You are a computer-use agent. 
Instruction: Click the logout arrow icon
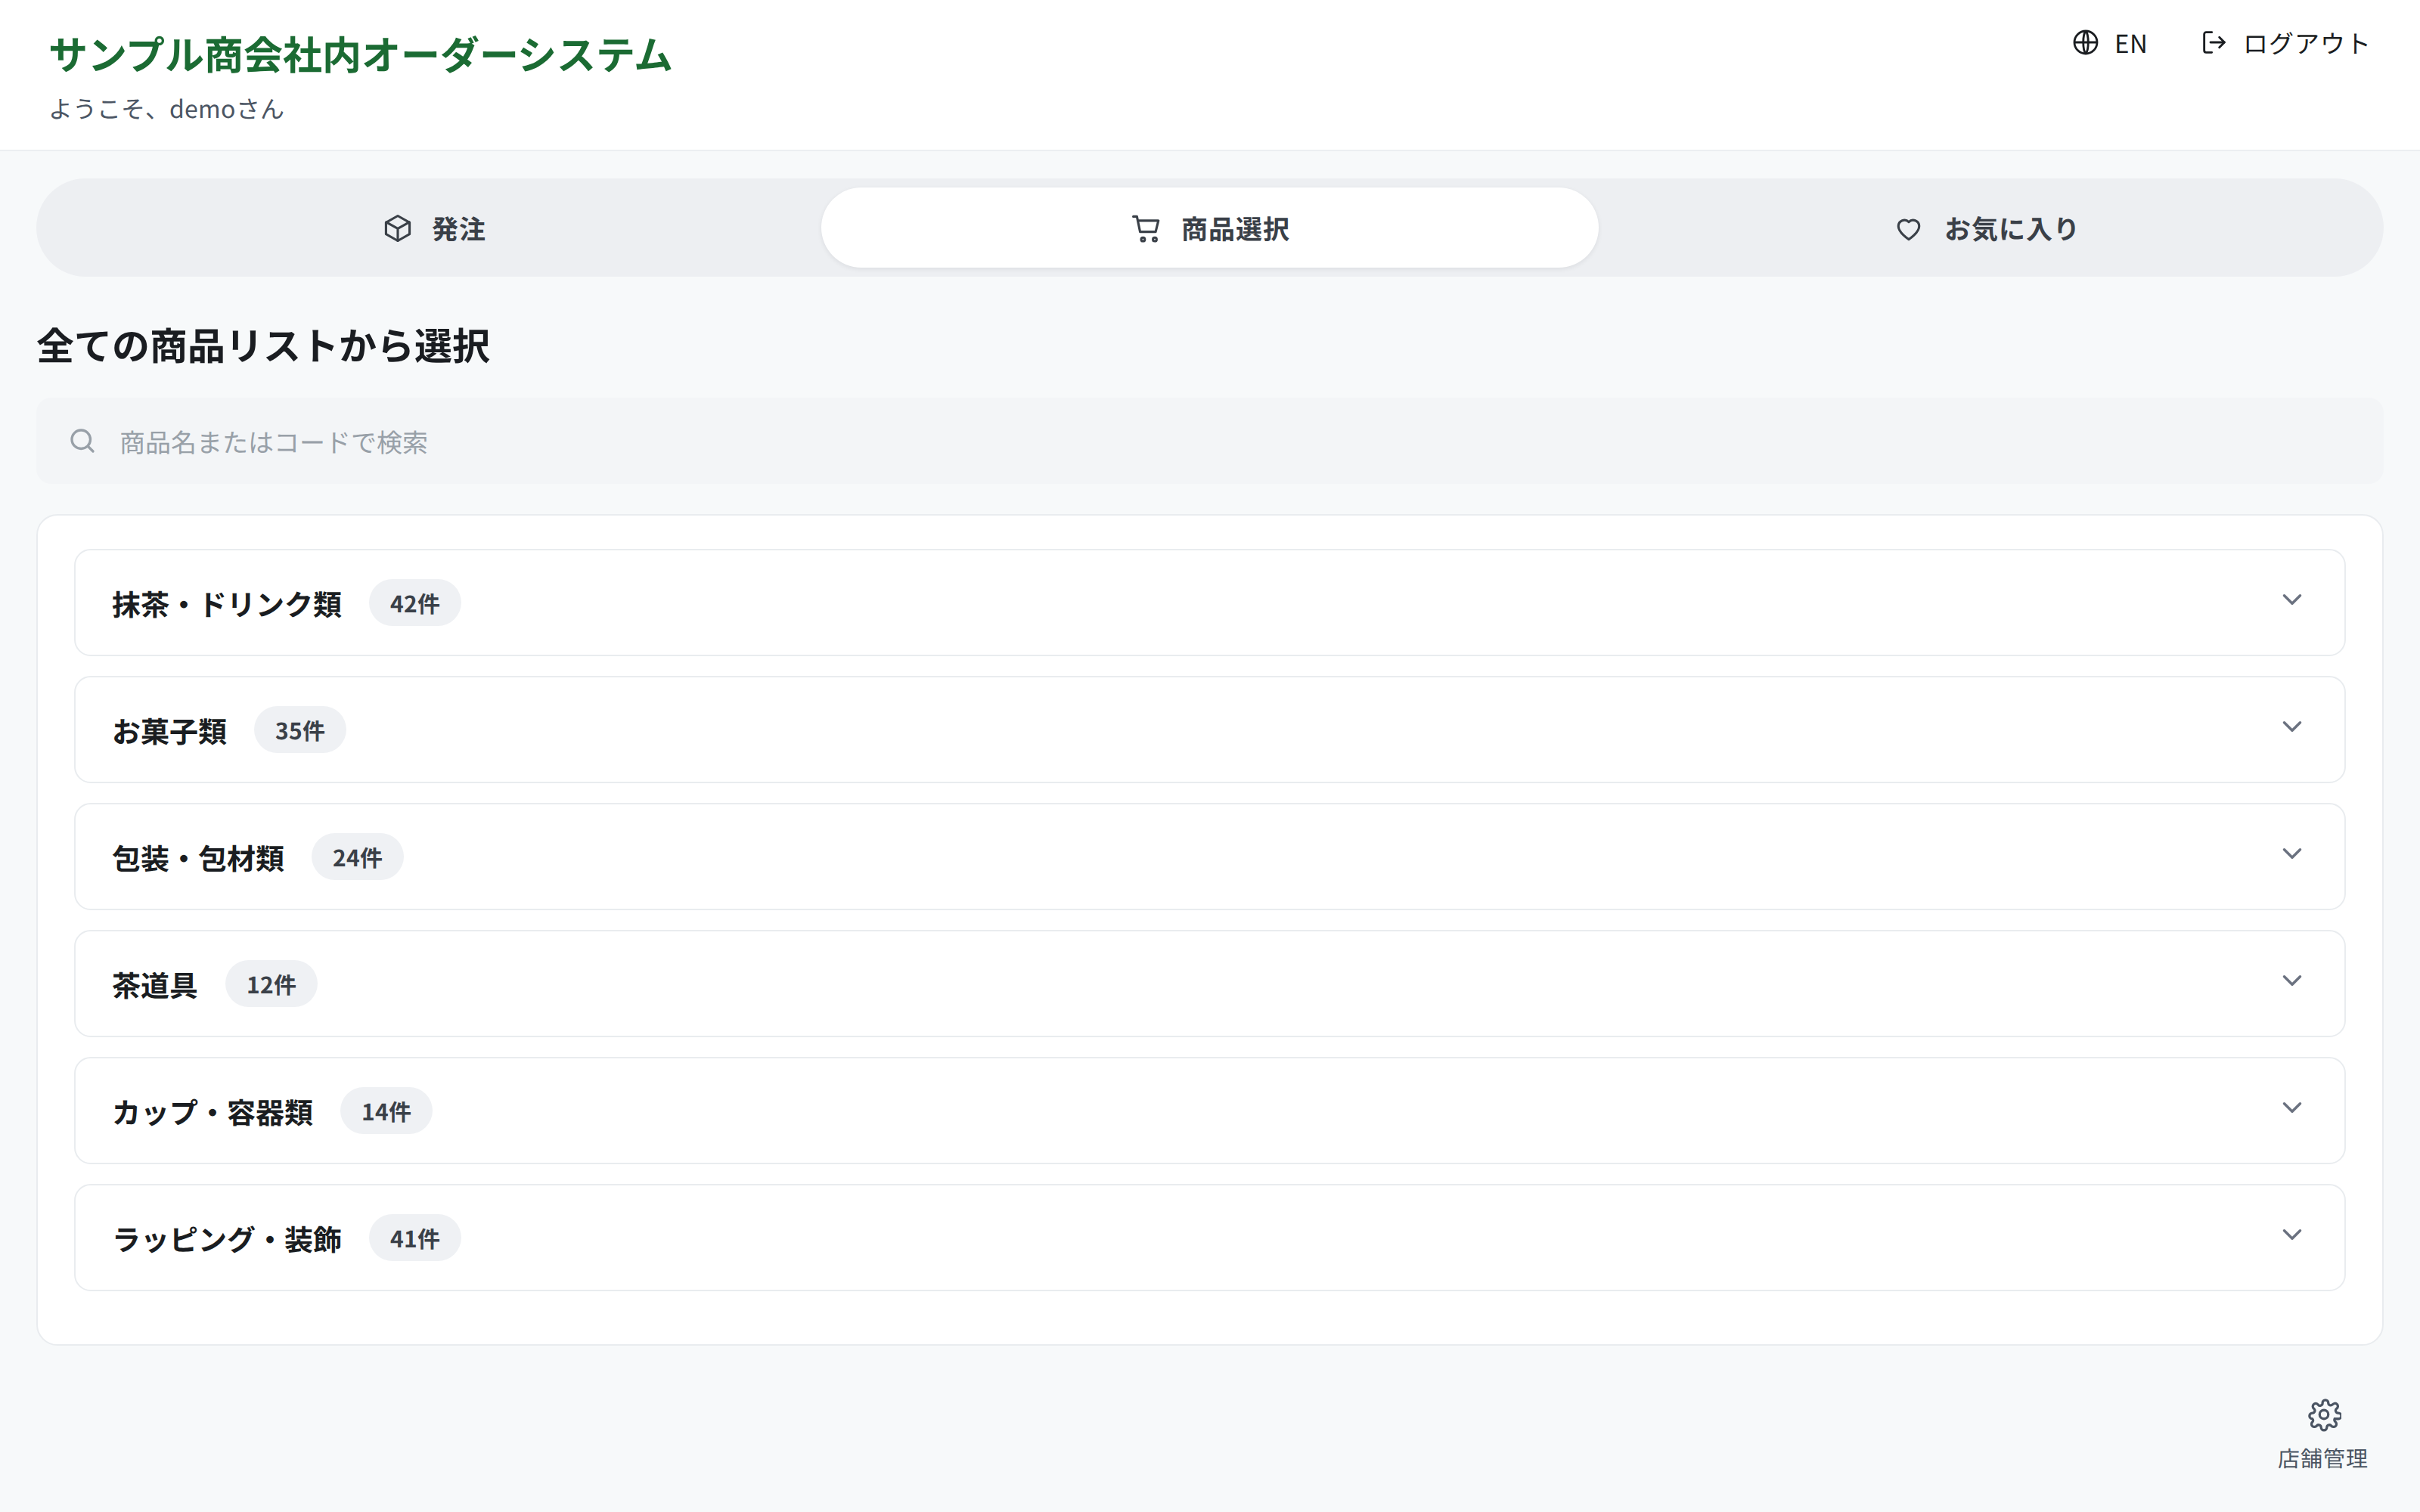click(x=2214, y=43)
